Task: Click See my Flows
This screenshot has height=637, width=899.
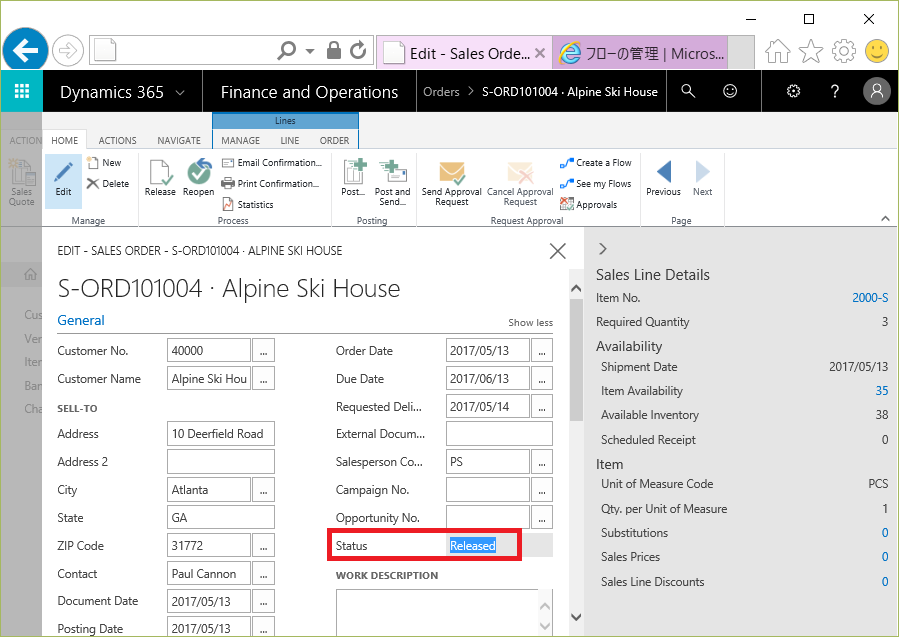Action: [x=596, y=183]
